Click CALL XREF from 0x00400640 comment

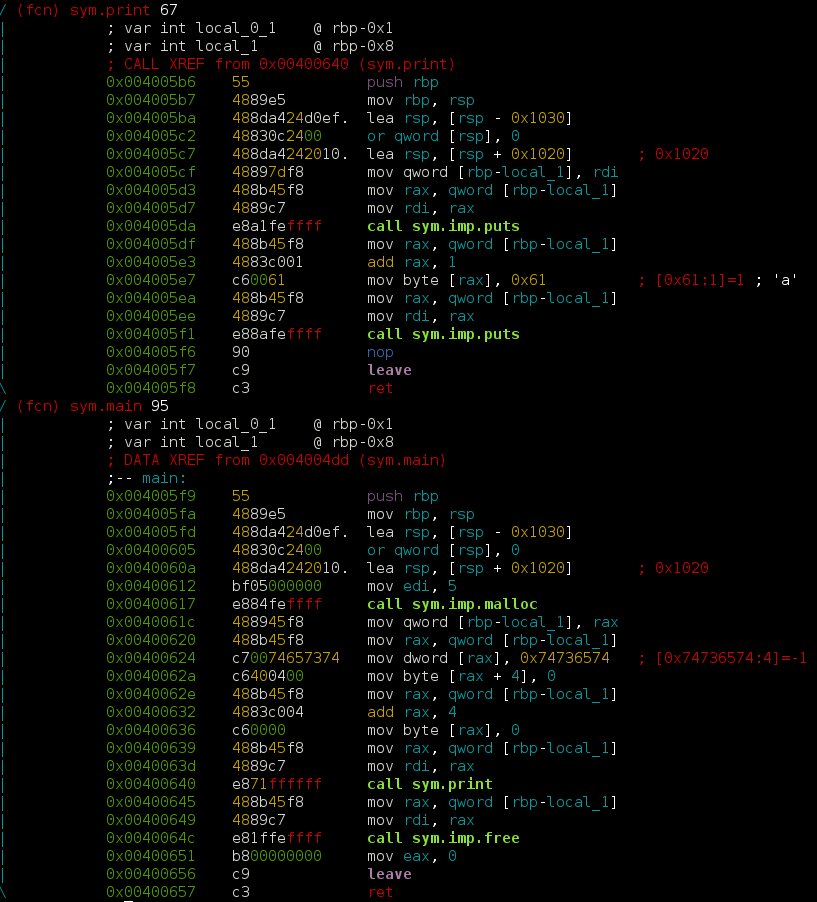281,64
